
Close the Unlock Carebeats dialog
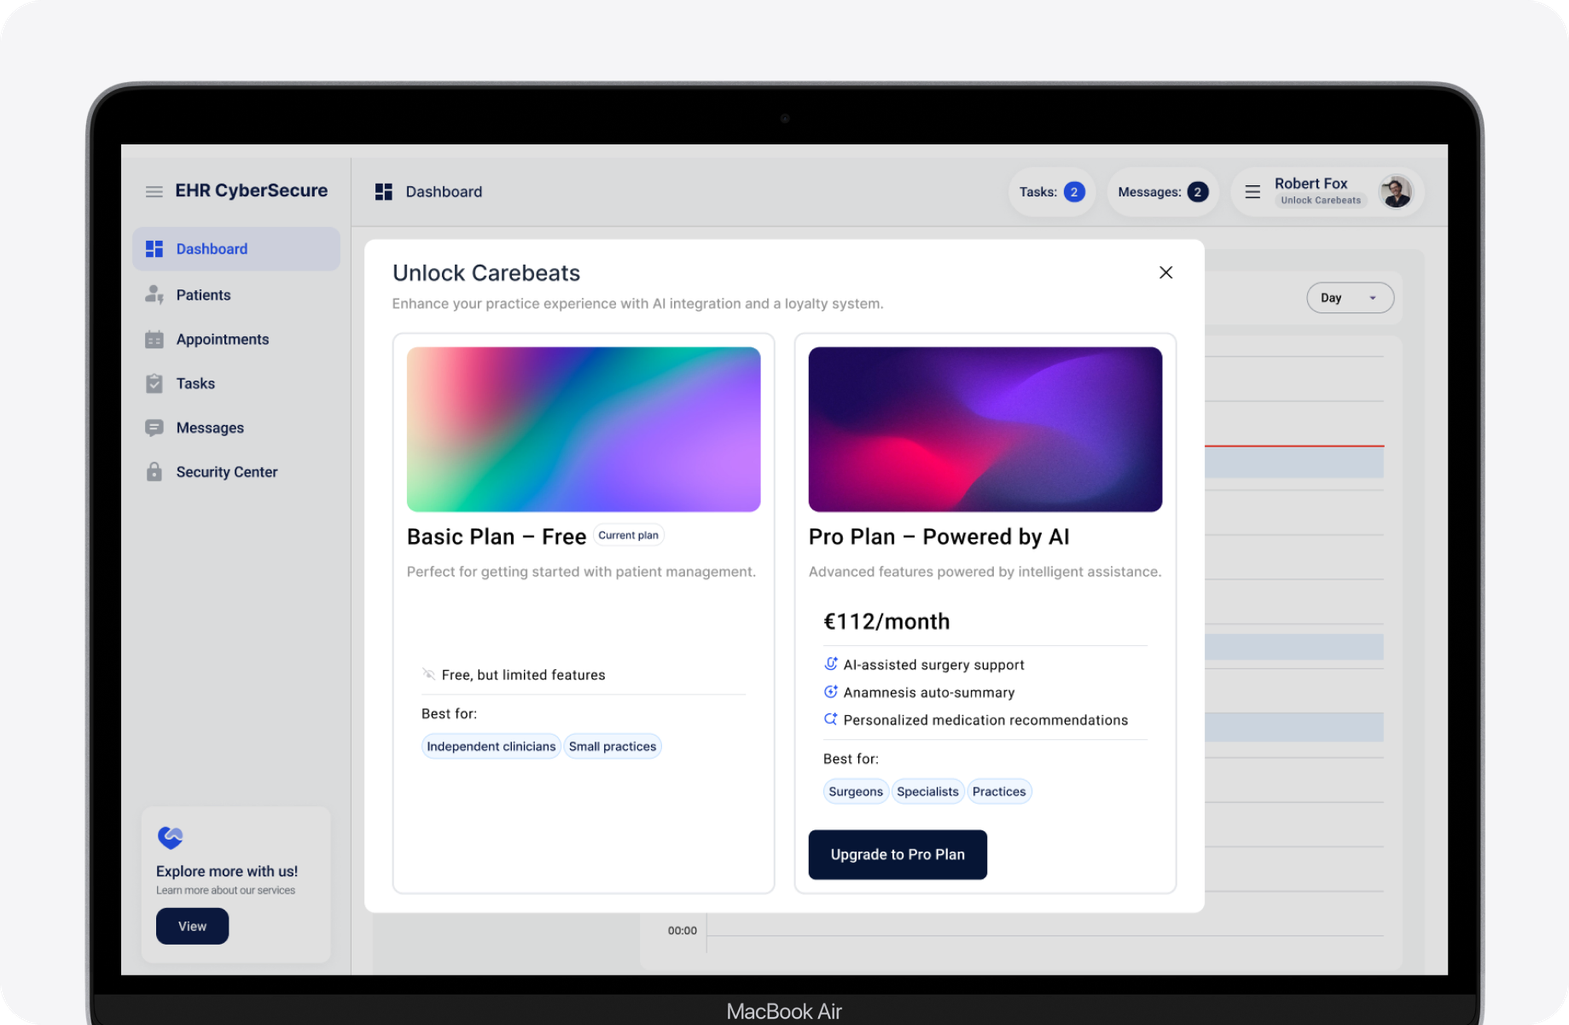(1165, 273)
